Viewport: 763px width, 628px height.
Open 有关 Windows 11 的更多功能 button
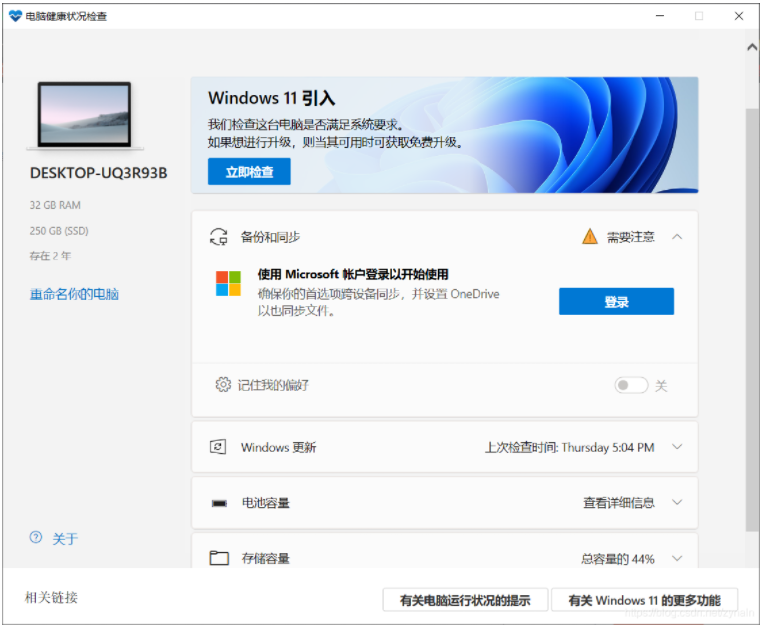pyautogui.click(x=644, y=600)
